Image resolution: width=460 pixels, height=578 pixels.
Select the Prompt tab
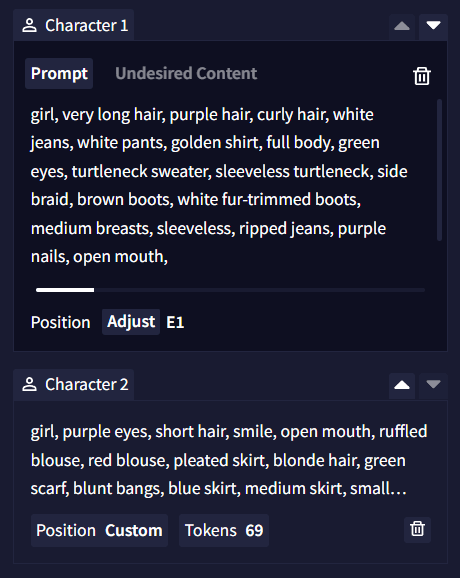coord(59,73)
